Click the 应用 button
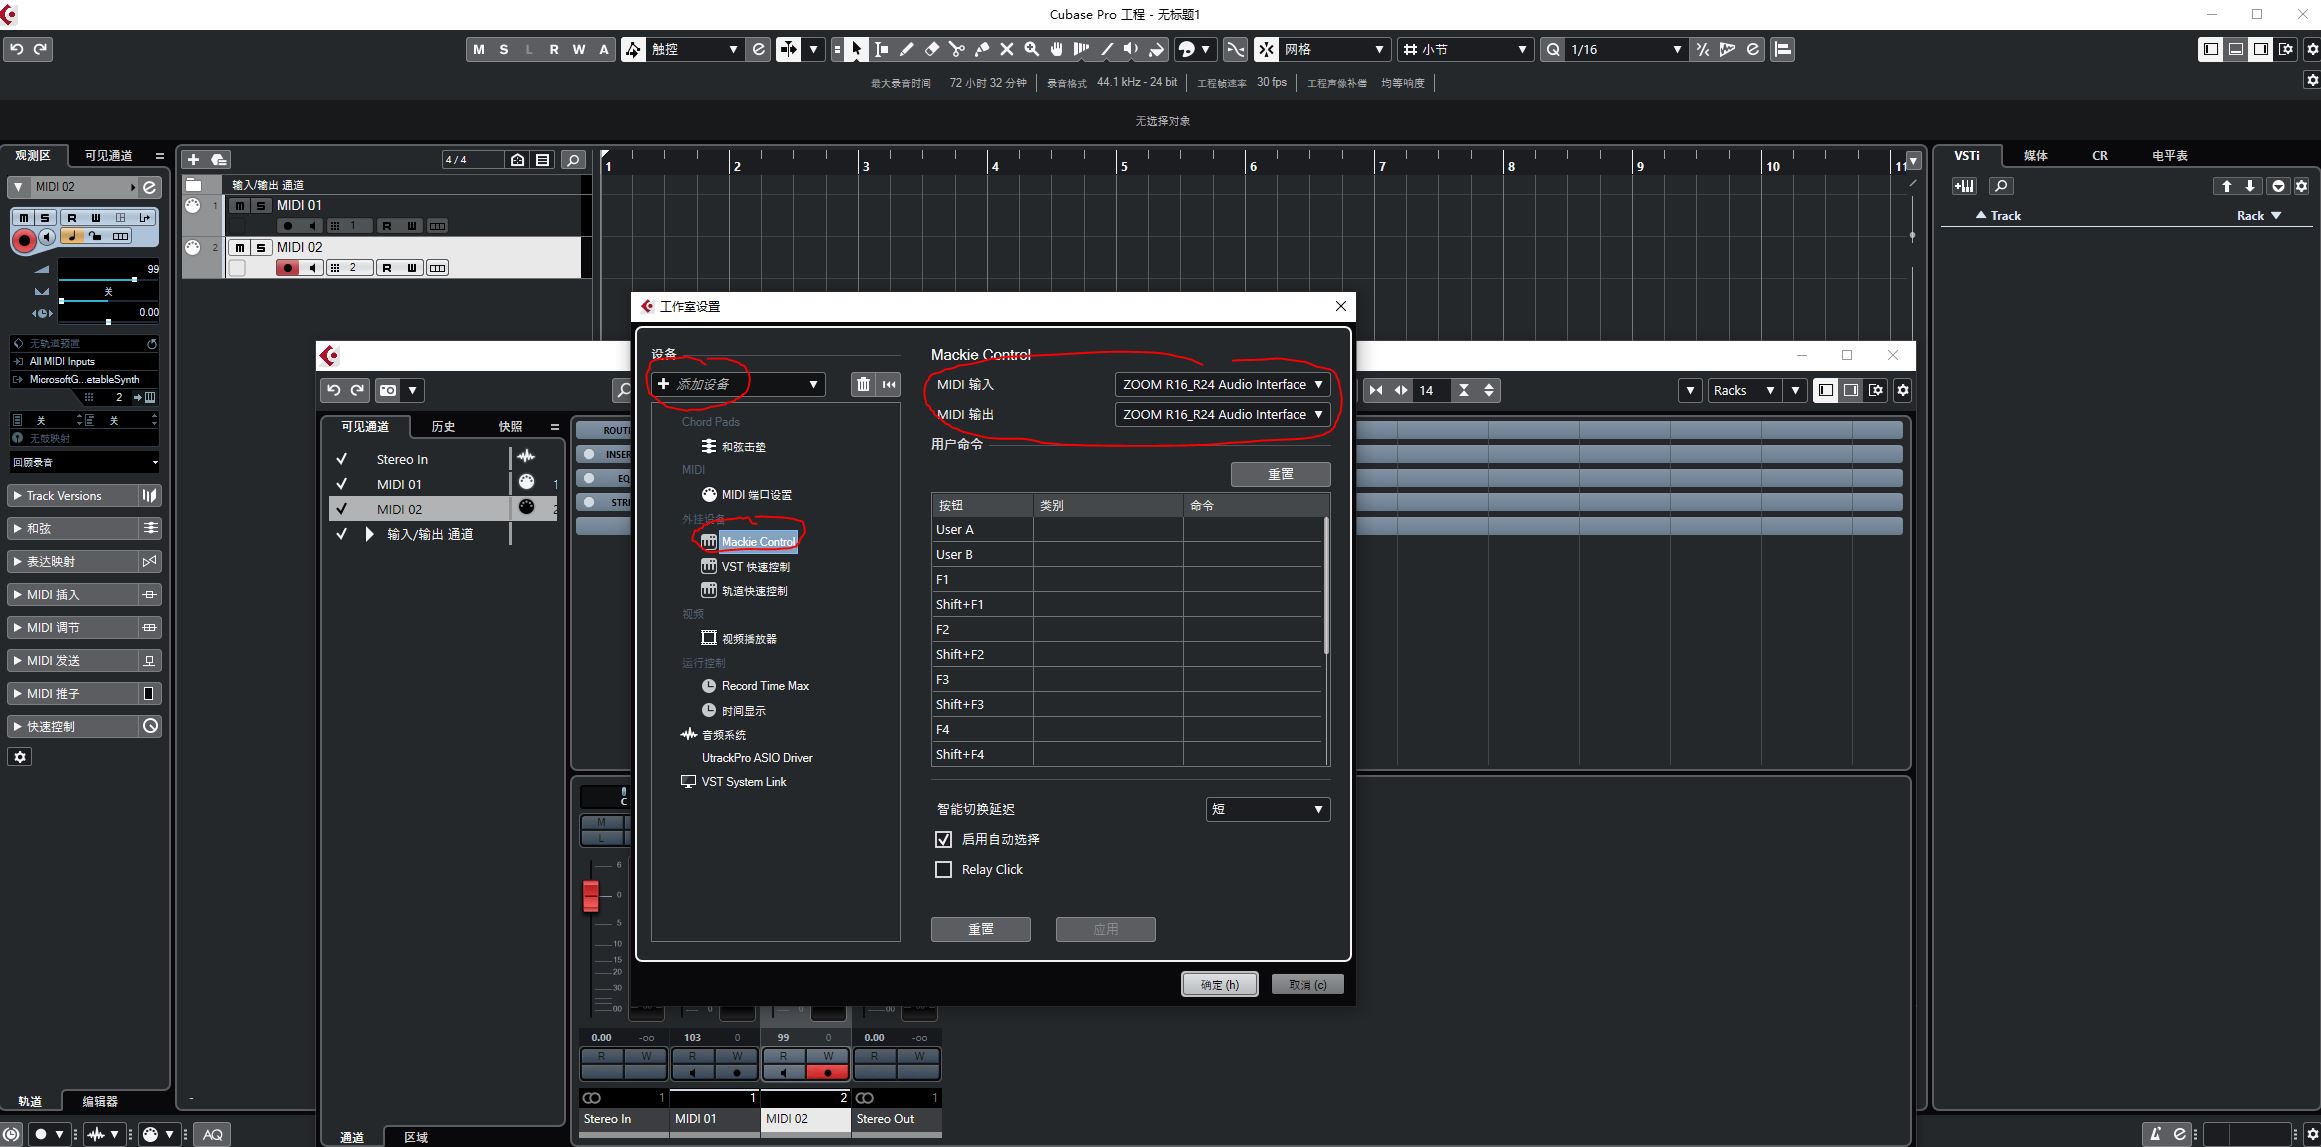The height and width of the screenshot is (1147, 2321). tap(1106, 929)
